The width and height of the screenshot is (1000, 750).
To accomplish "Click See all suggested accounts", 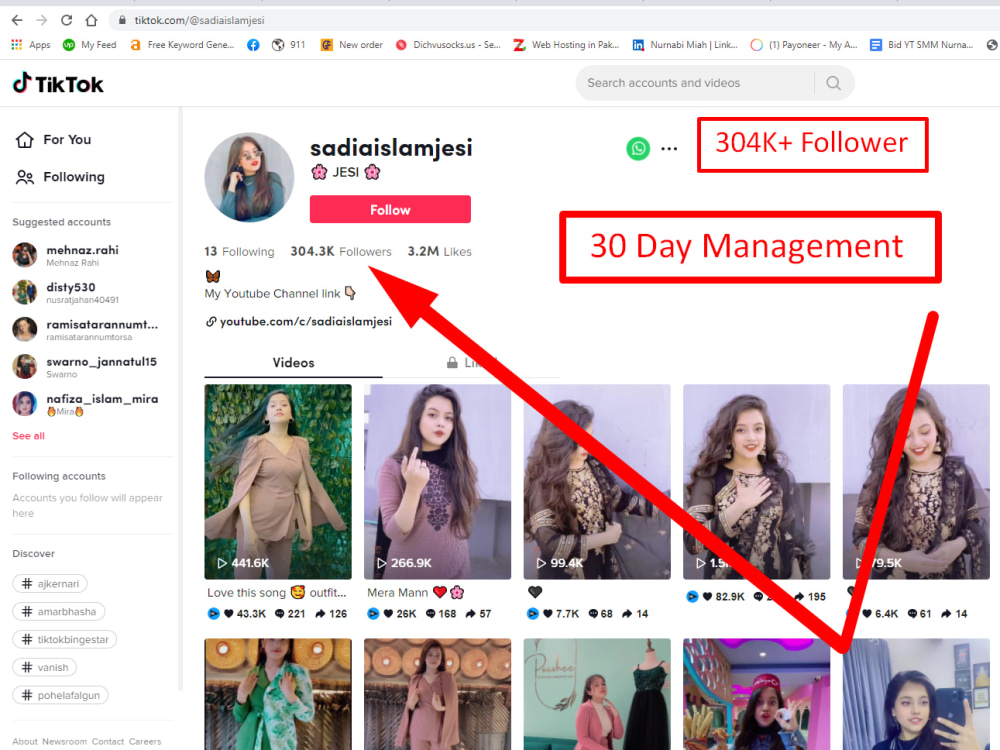I will pos(29,436).
